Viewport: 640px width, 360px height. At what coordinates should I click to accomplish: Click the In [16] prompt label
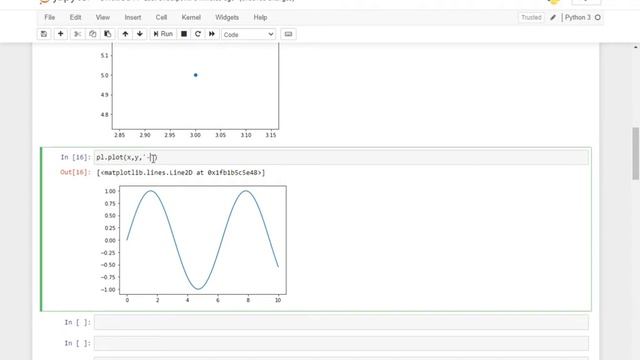click(75, 157)
